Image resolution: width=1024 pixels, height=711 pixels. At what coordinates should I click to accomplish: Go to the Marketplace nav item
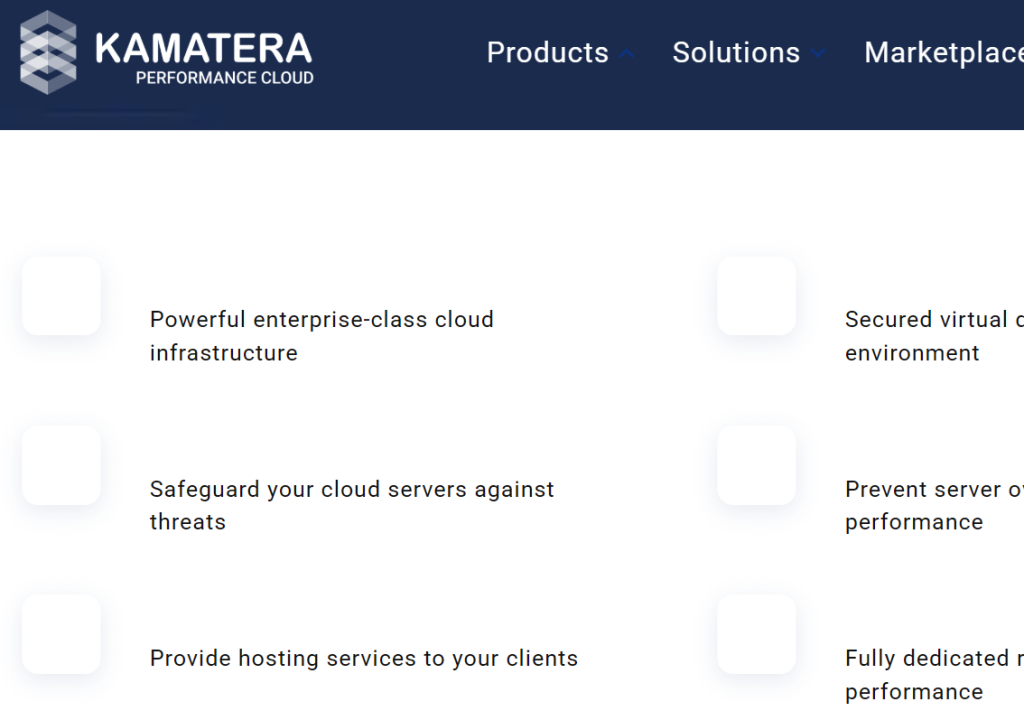pyautogui.click(x=944, y=53)
